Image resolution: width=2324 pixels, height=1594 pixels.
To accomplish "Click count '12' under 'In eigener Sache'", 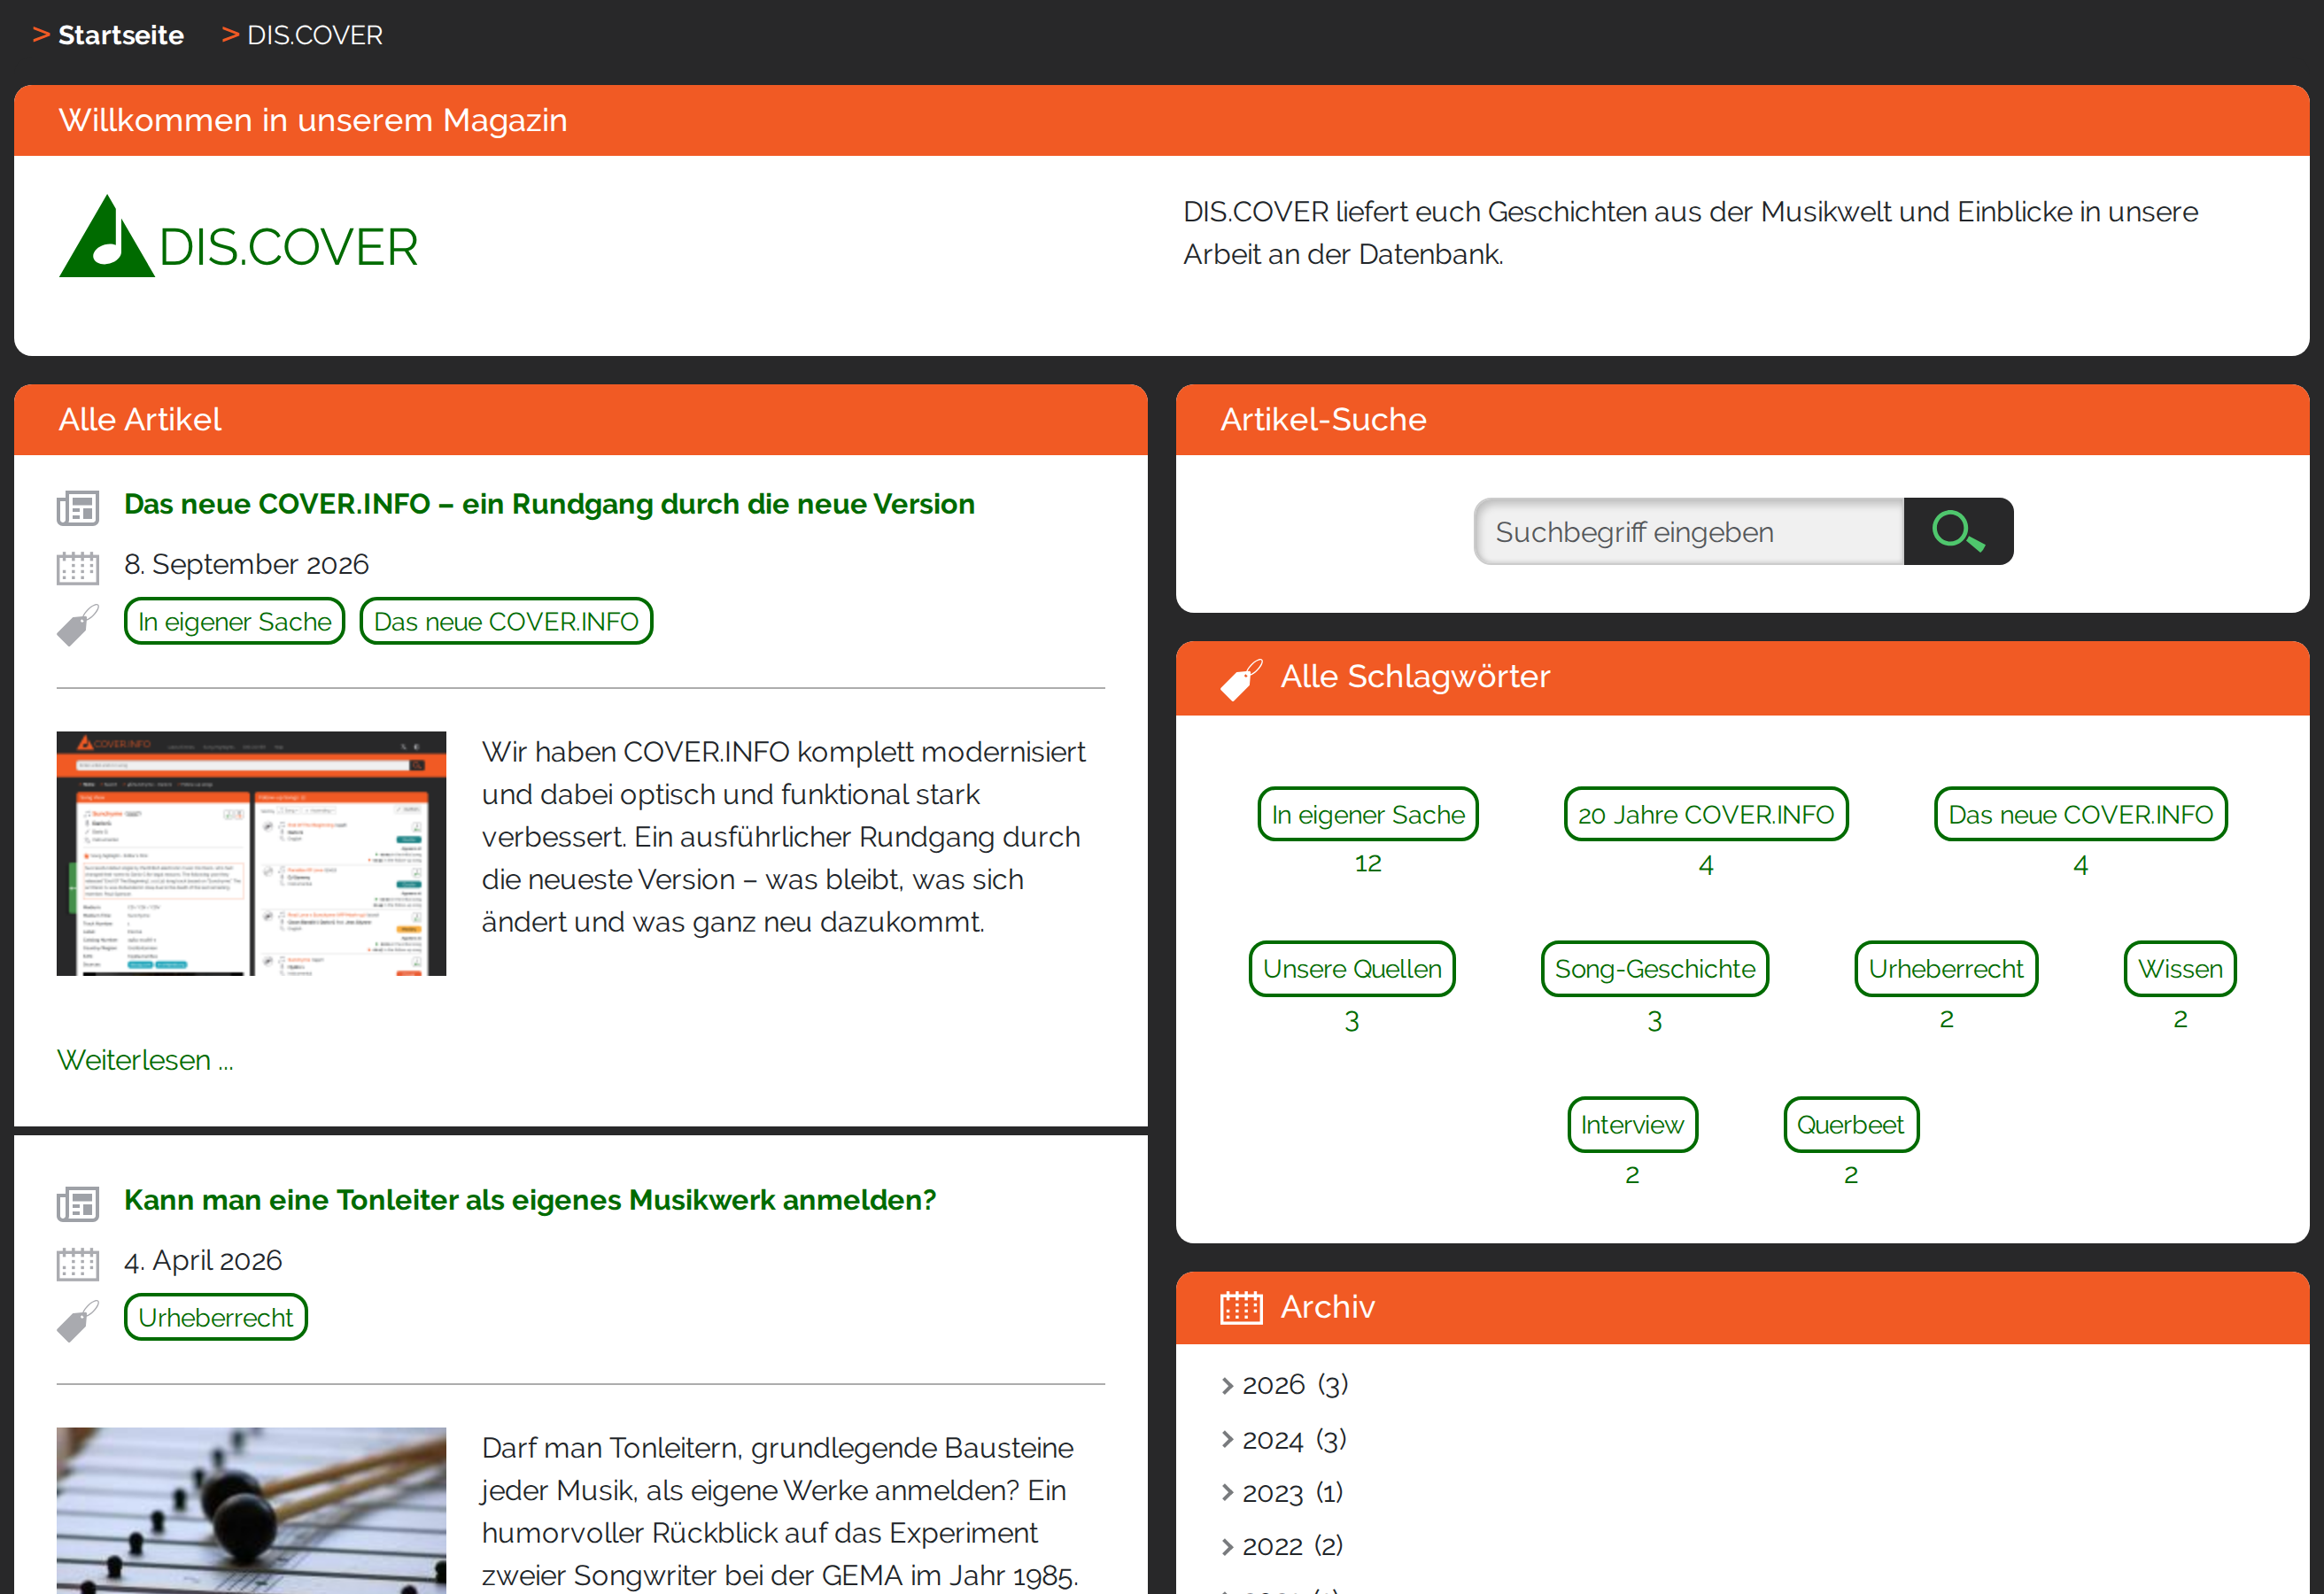I will click(x=1368, y=863).
